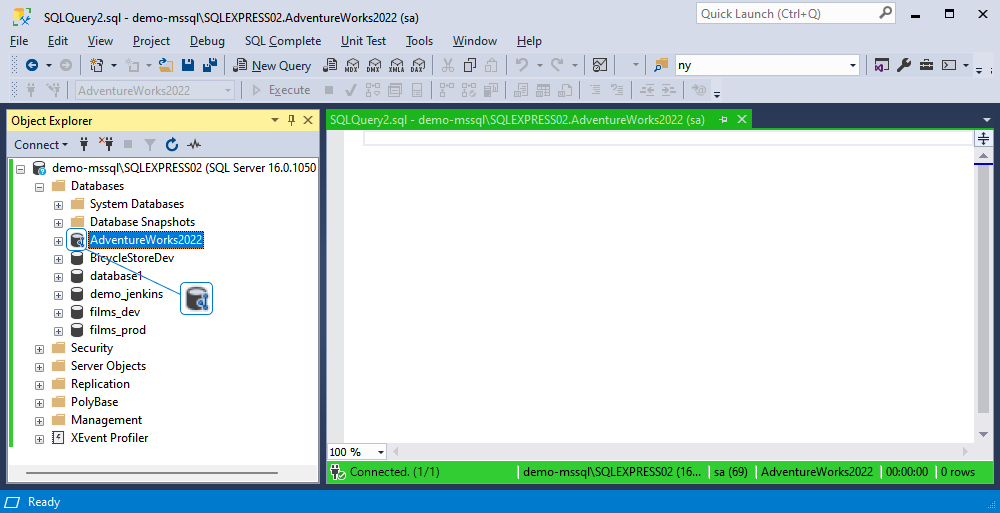
Task: Click the Object Explorer horizontal scrollbar
Action: (x=152, y=473)
